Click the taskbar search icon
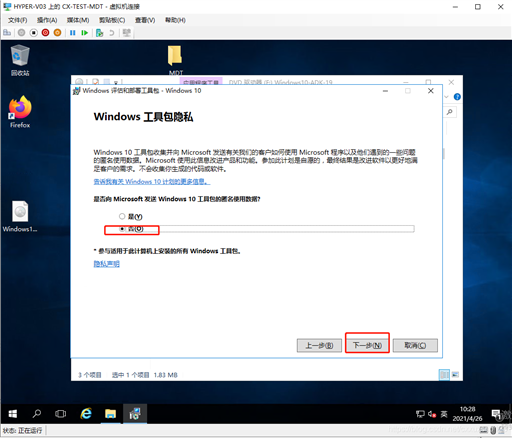 (37, 414)
